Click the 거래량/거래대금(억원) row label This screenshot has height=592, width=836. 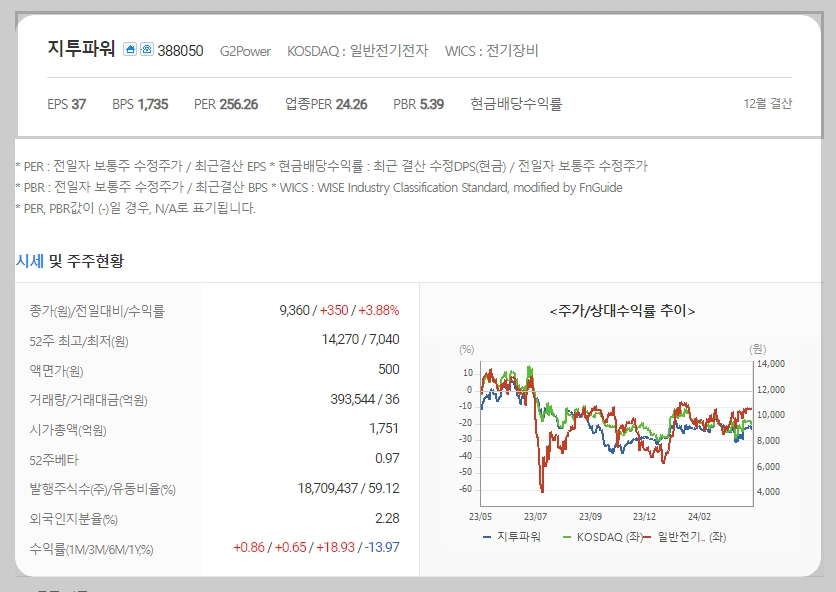(88, 400)
